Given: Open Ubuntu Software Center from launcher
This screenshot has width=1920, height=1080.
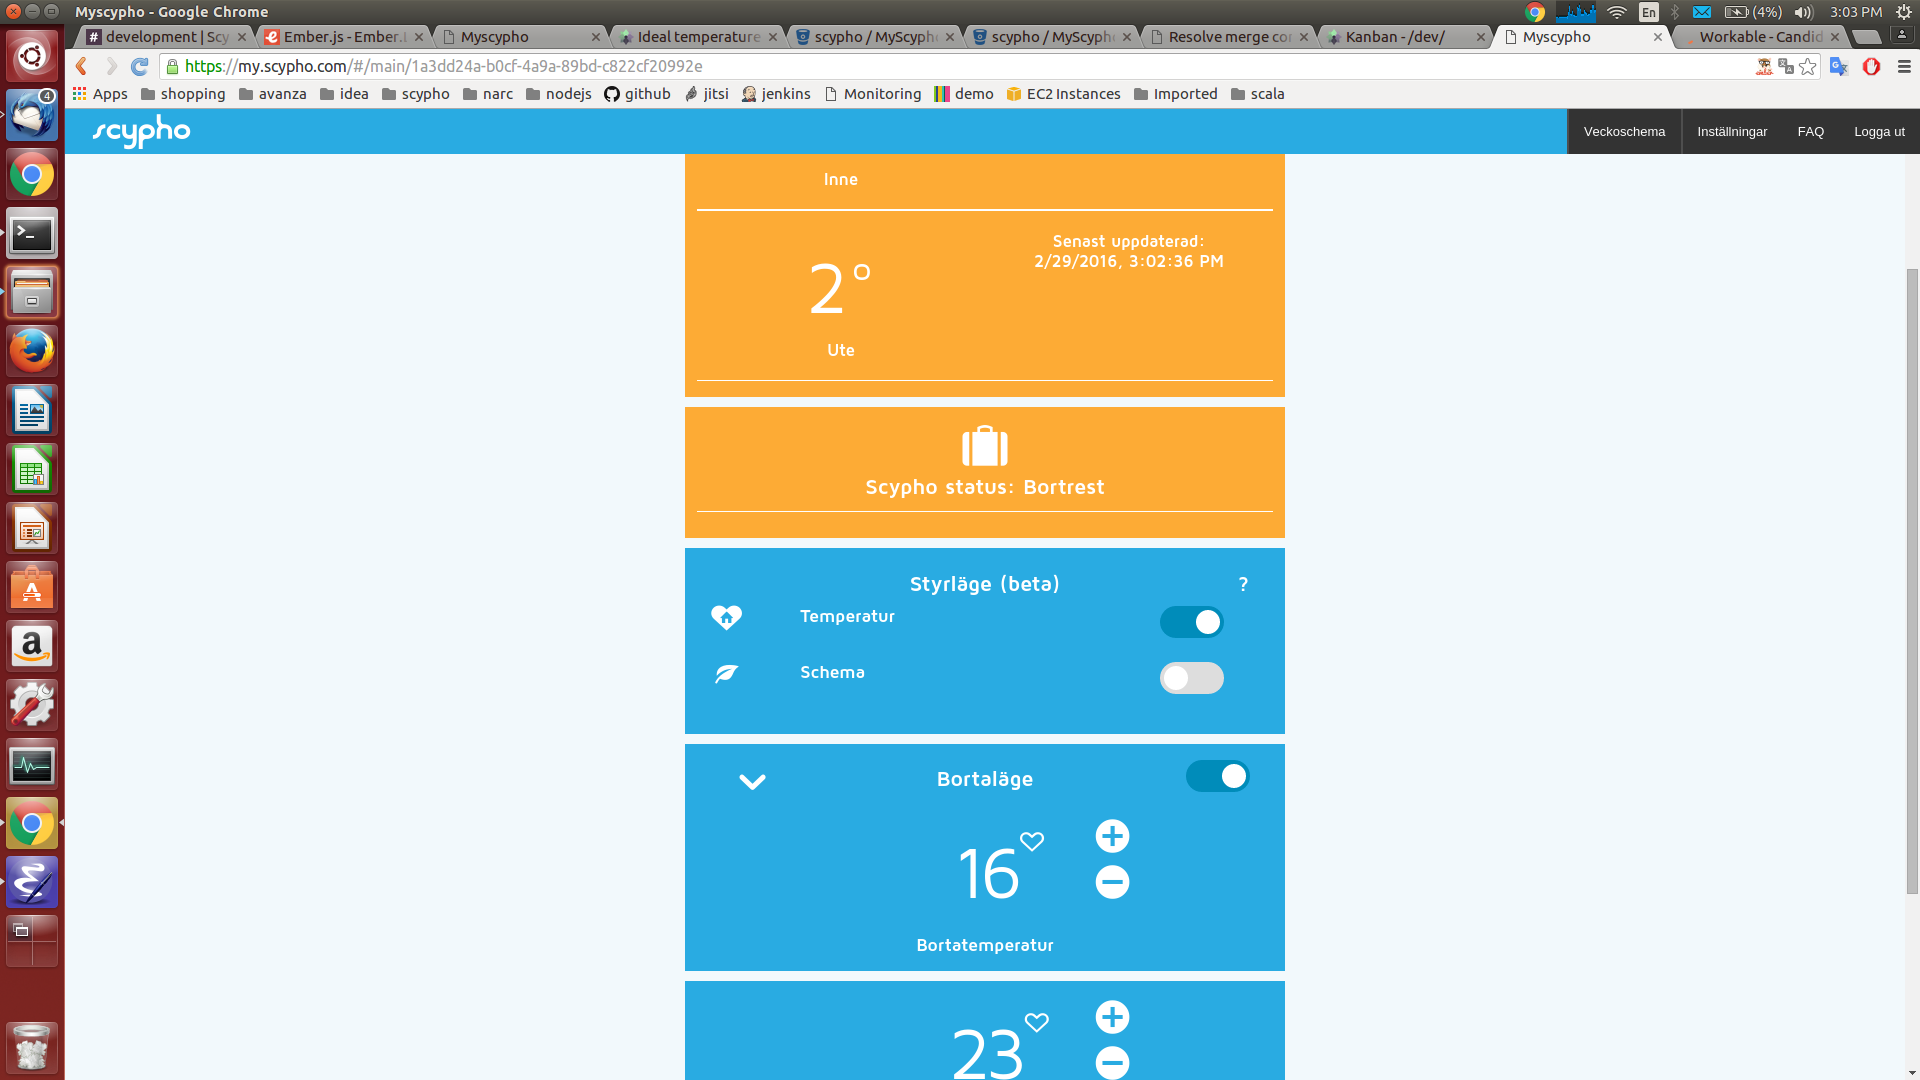Looking at the screenshot, I should click(x=32, y=587).
